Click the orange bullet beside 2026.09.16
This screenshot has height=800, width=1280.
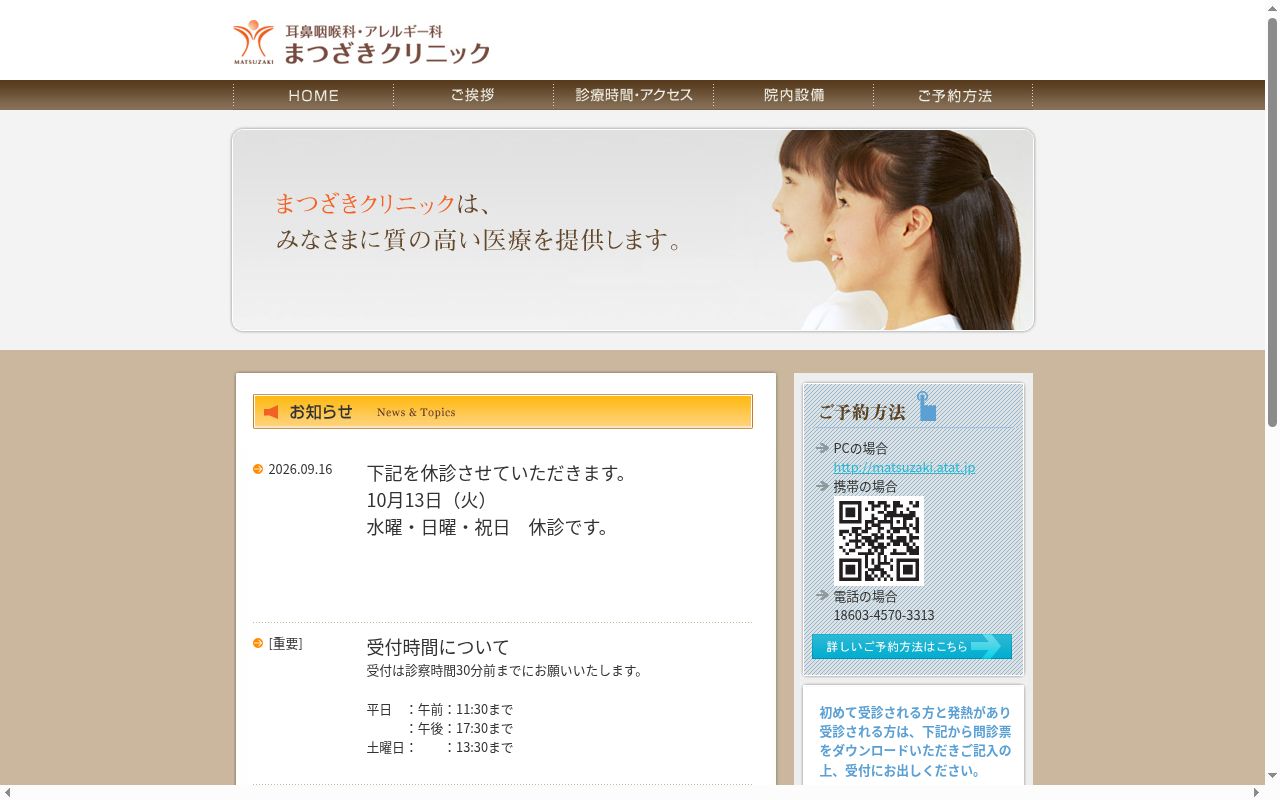(258, 469)
